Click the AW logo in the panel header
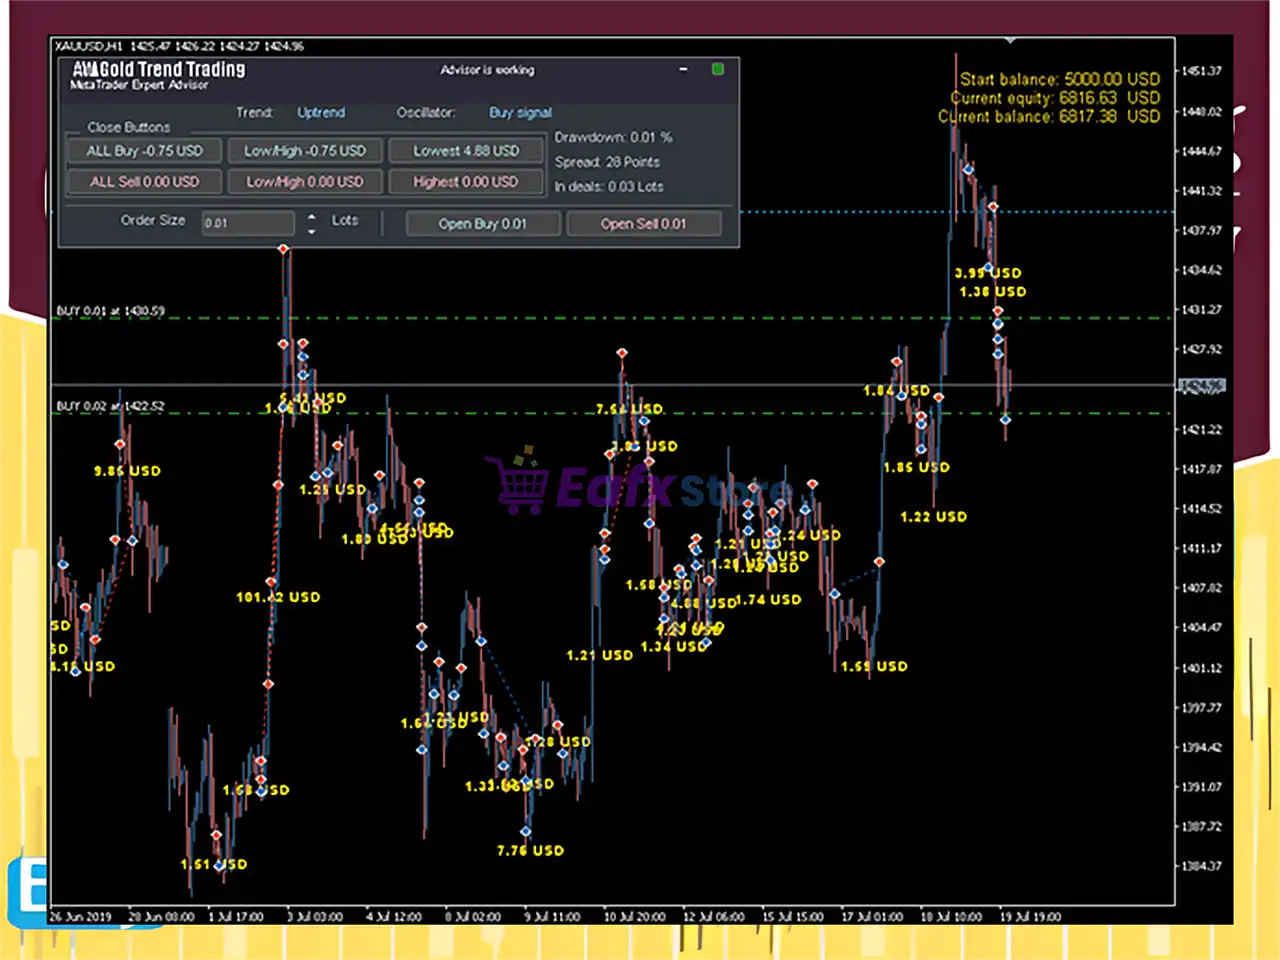This screenshot has width=1280, height=960. (x=85, y=69)
